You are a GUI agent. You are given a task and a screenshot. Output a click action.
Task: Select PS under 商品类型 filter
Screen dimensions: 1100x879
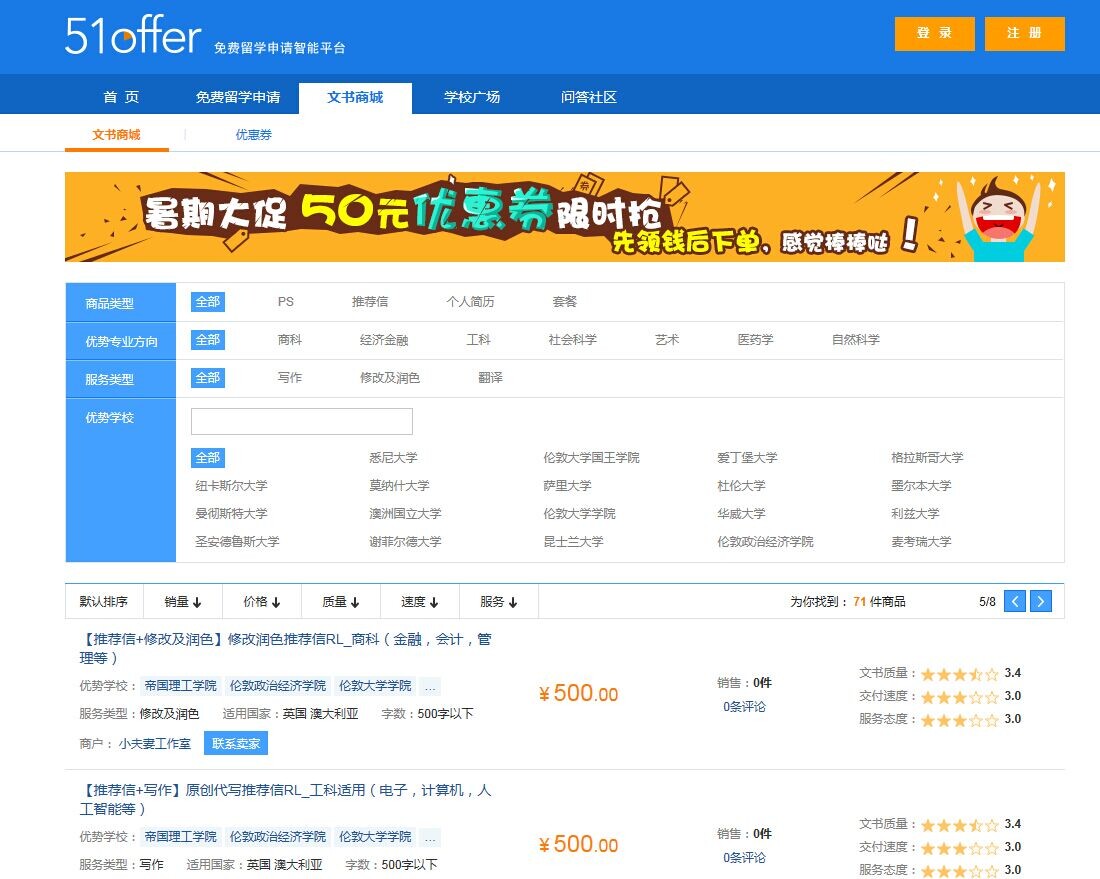click(286, 302)
